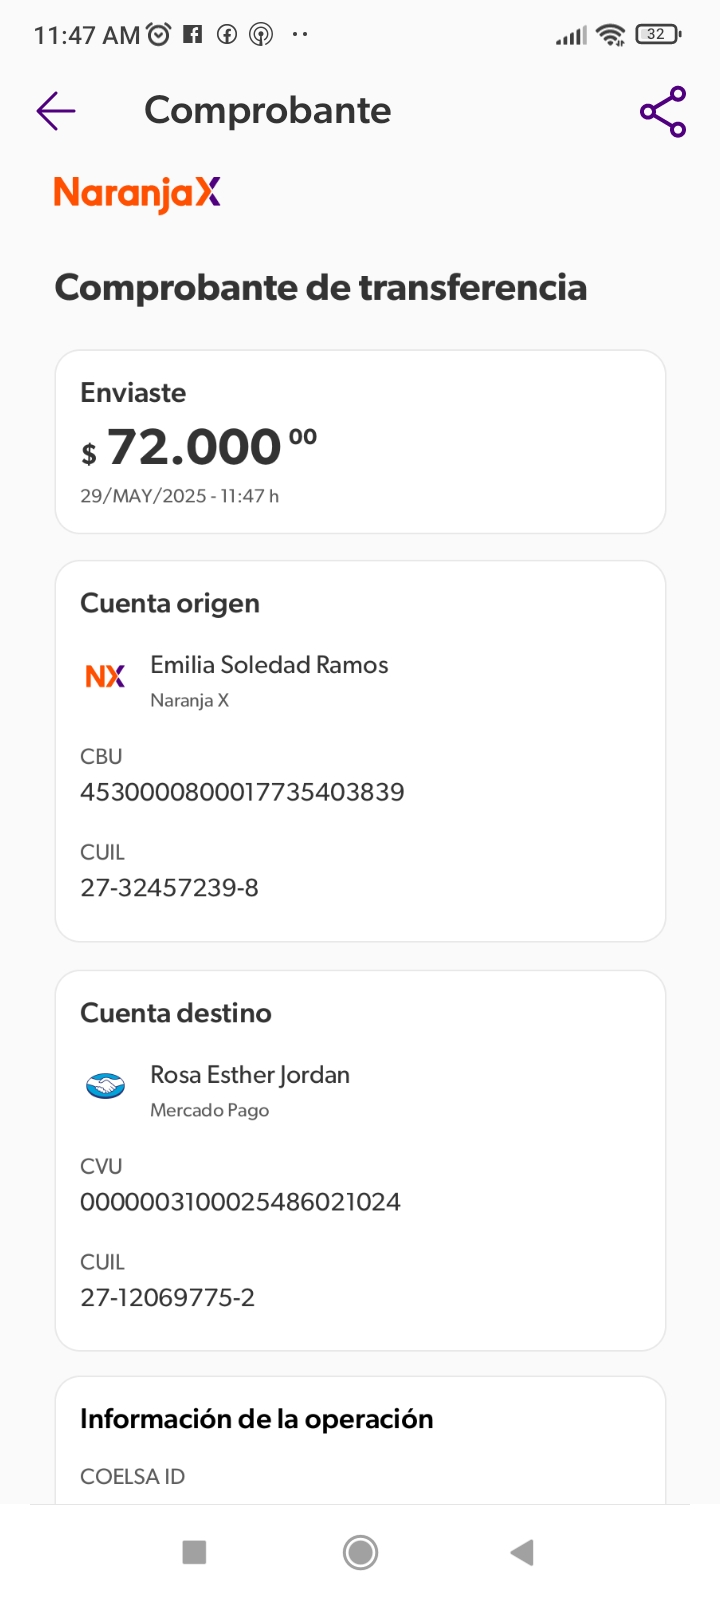Select the origin CBU number
Image resolution: width=720 pixels, height=1600 pixels.
[242, 792]
